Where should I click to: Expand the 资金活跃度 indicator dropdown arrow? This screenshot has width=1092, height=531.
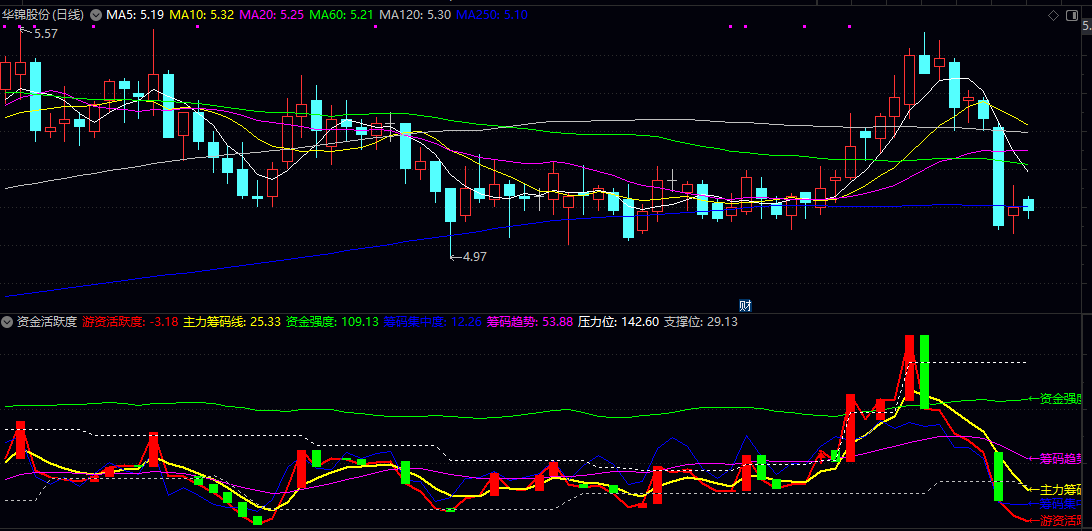8,322
